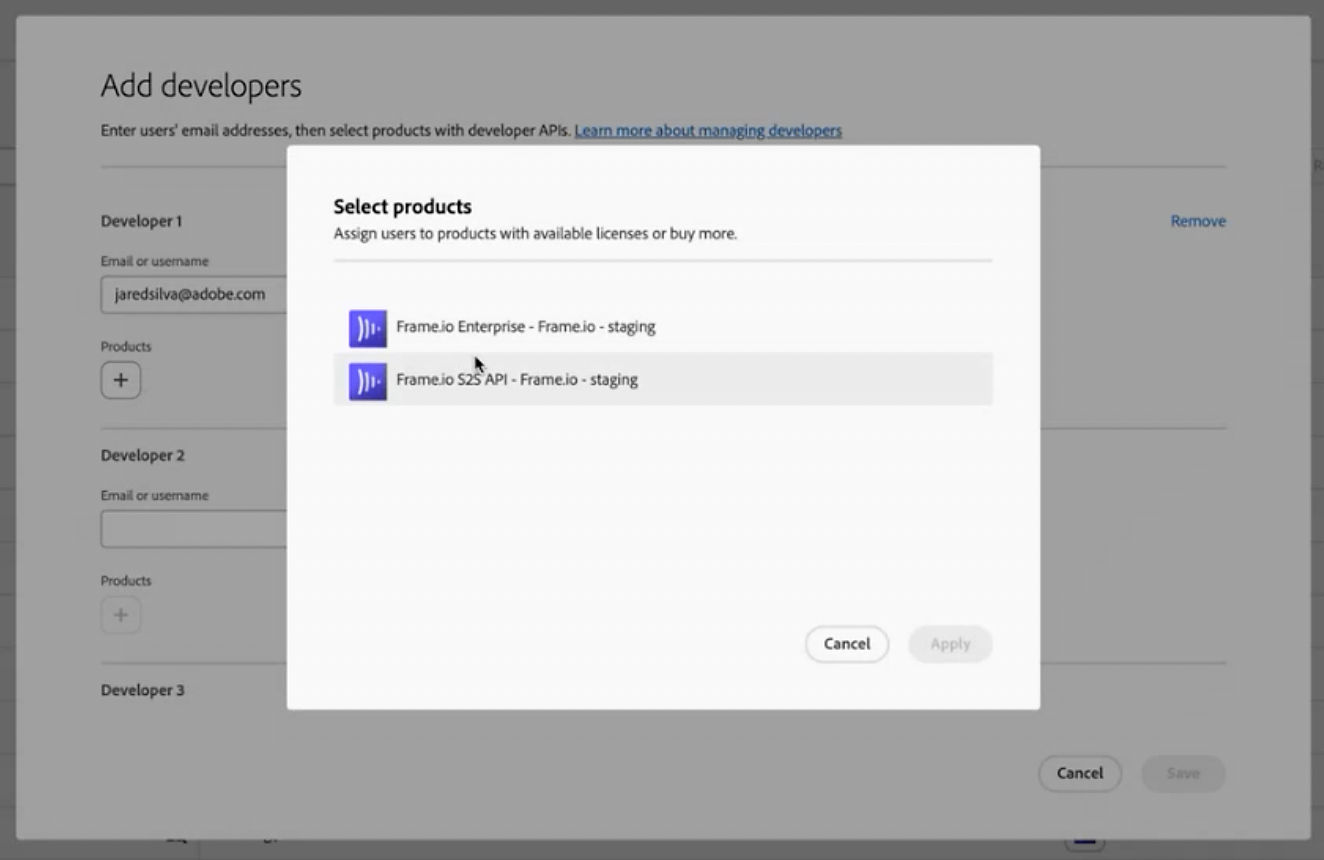1324x860 pixels.
Task: Open Learn more about managing developers link
Action: pyautogui.click(x=708, y=130)
